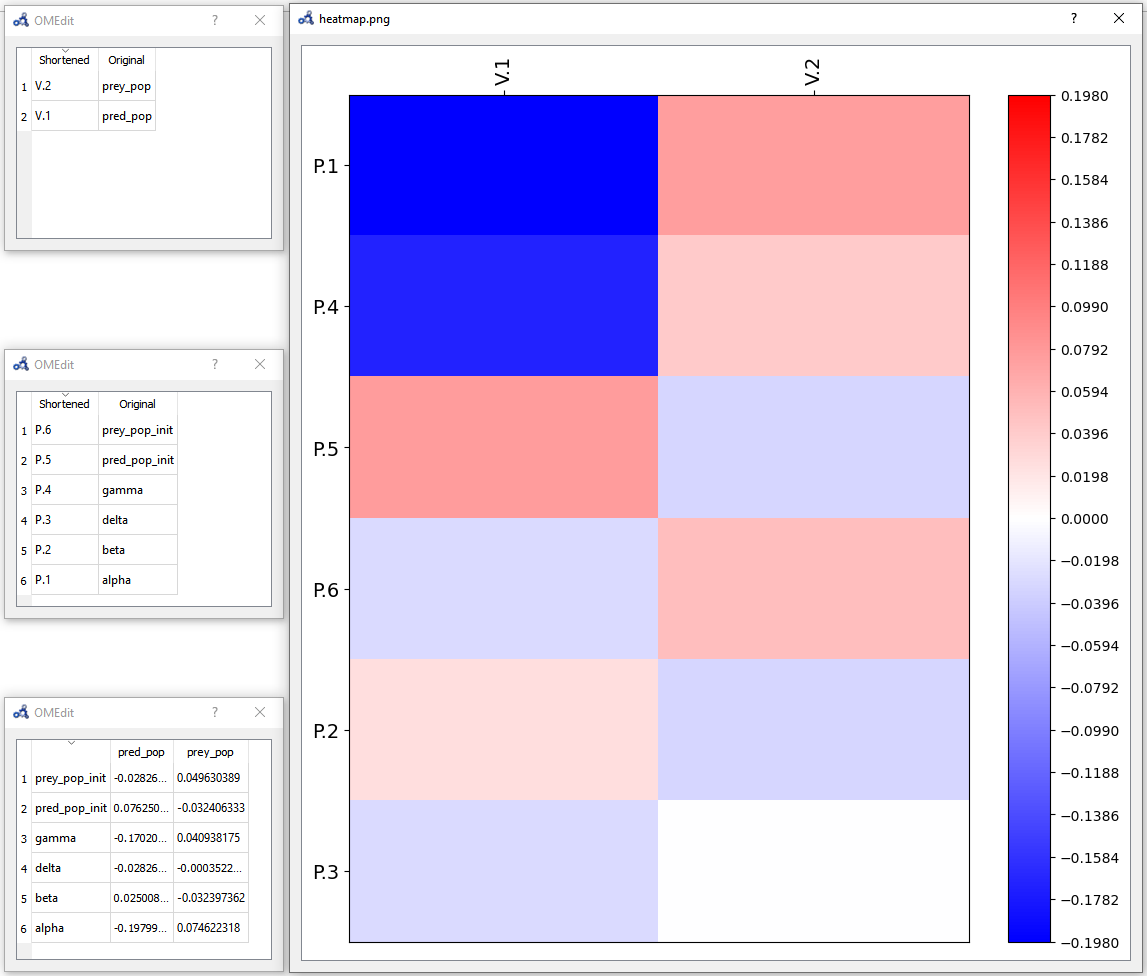Open help via the ? in the heatmap window
This screenshot has height=976, width=1147.
pos(1073,18)
